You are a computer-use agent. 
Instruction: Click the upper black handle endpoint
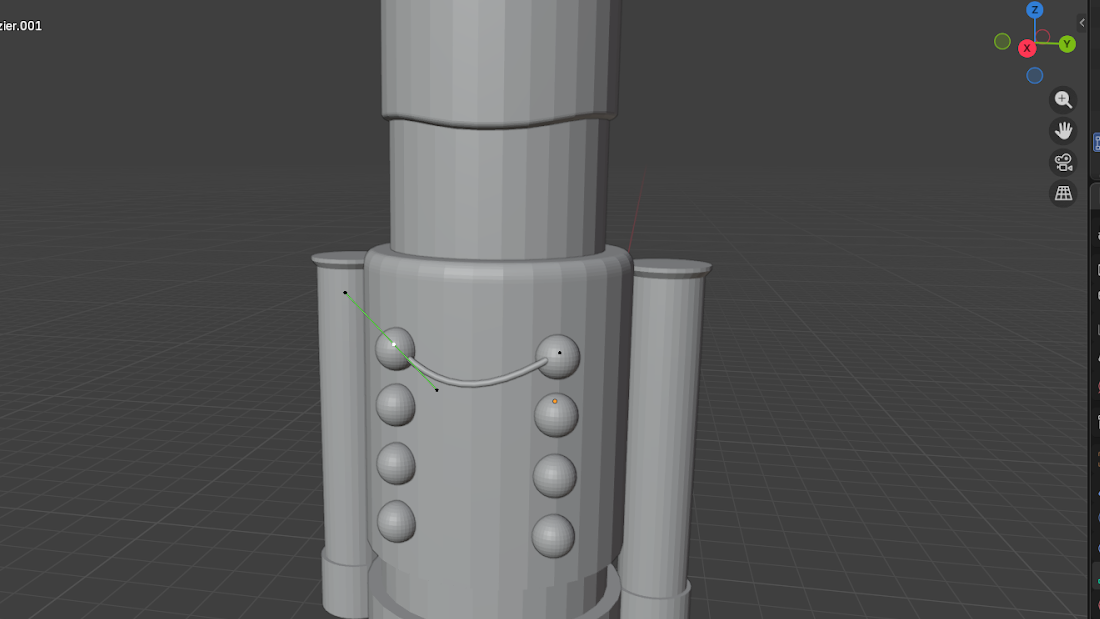coord(345,292)
